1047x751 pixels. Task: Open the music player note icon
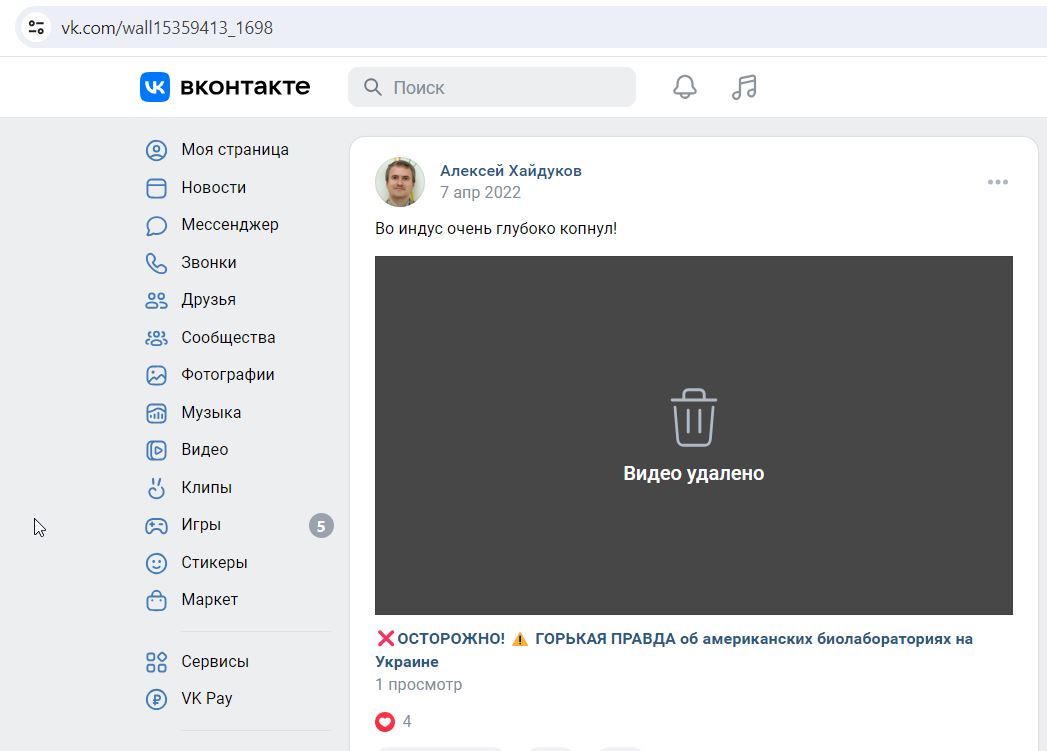point(744,87)
